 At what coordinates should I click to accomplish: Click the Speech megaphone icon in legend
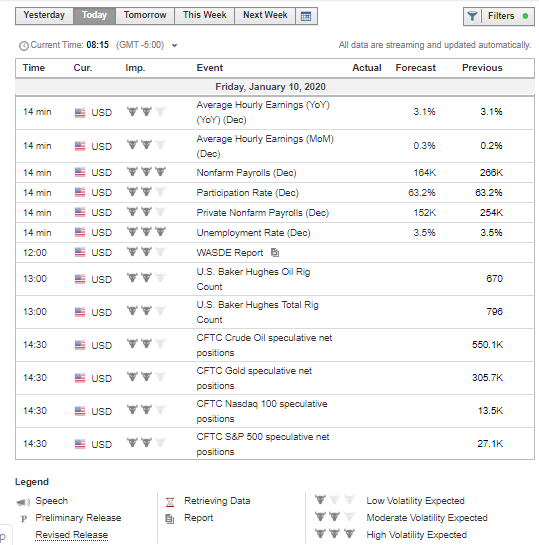(23, 502)
